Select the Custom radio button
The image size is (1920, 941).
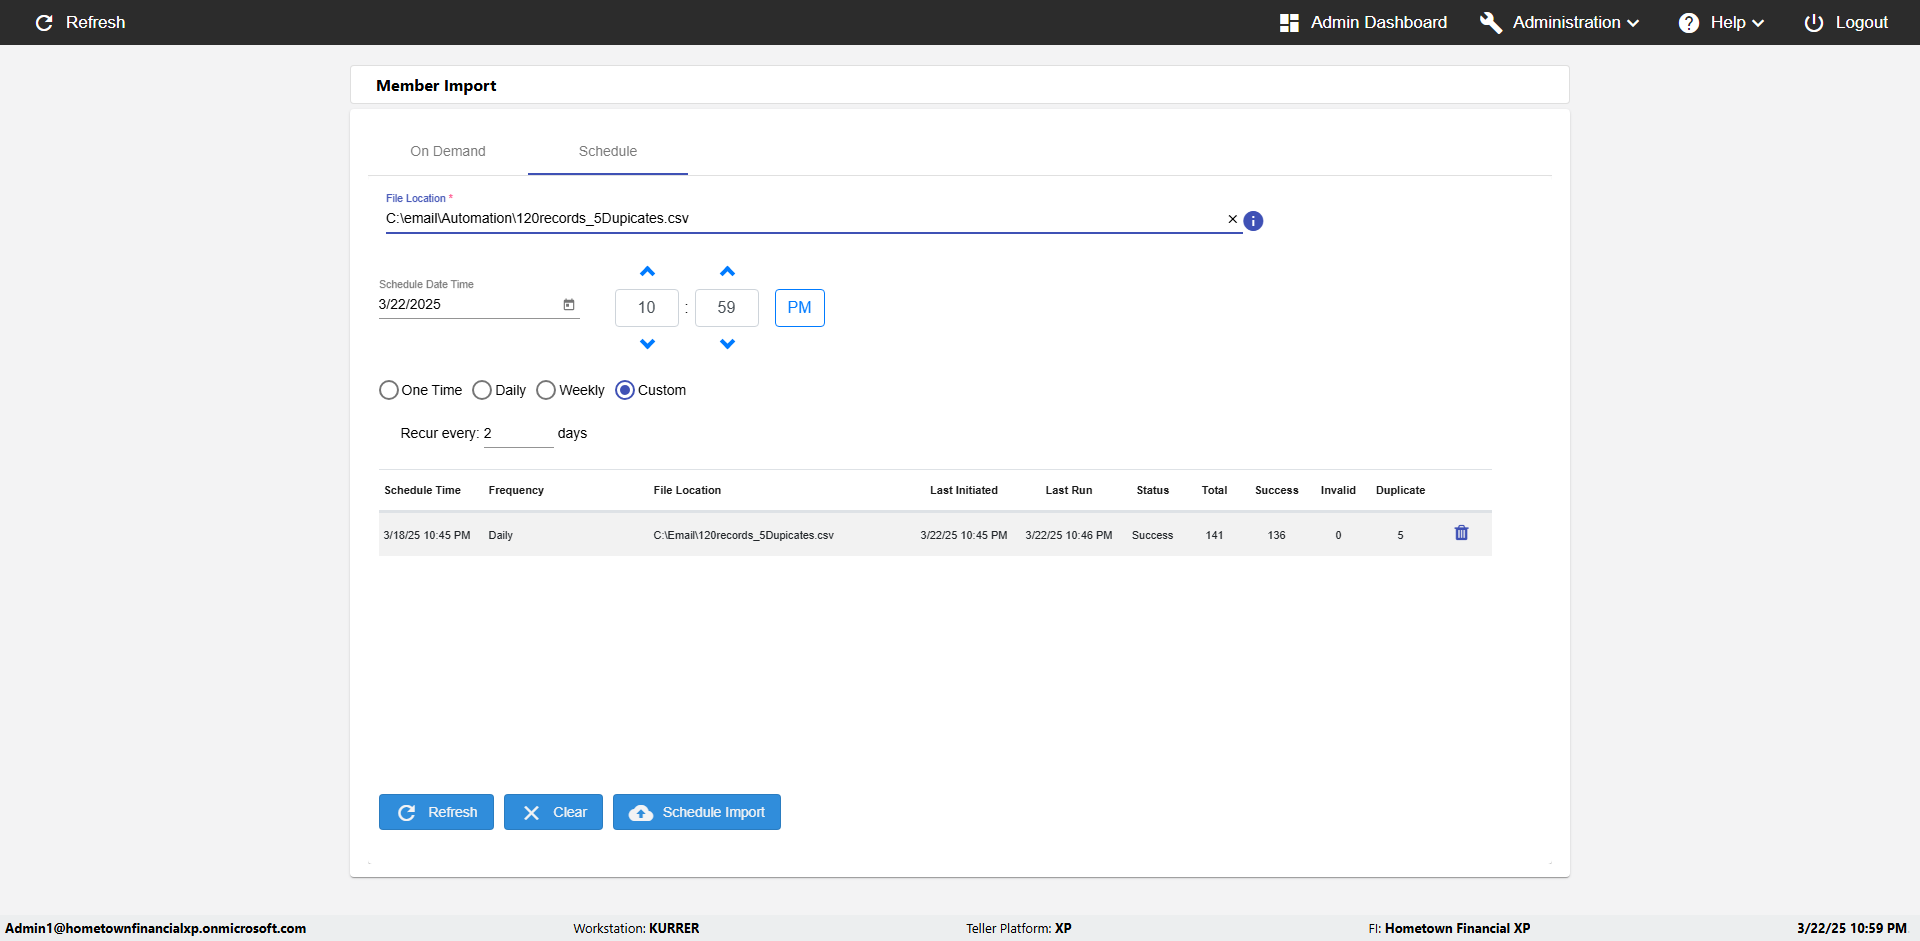point(625,390)
